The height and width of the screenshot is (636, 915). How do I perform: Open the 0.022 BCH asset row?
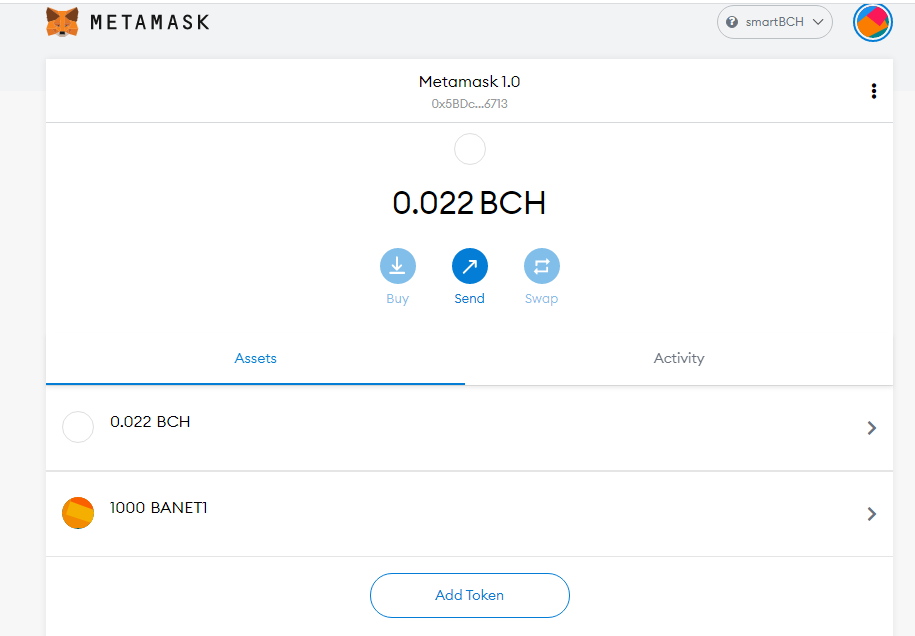coord(469,428)
